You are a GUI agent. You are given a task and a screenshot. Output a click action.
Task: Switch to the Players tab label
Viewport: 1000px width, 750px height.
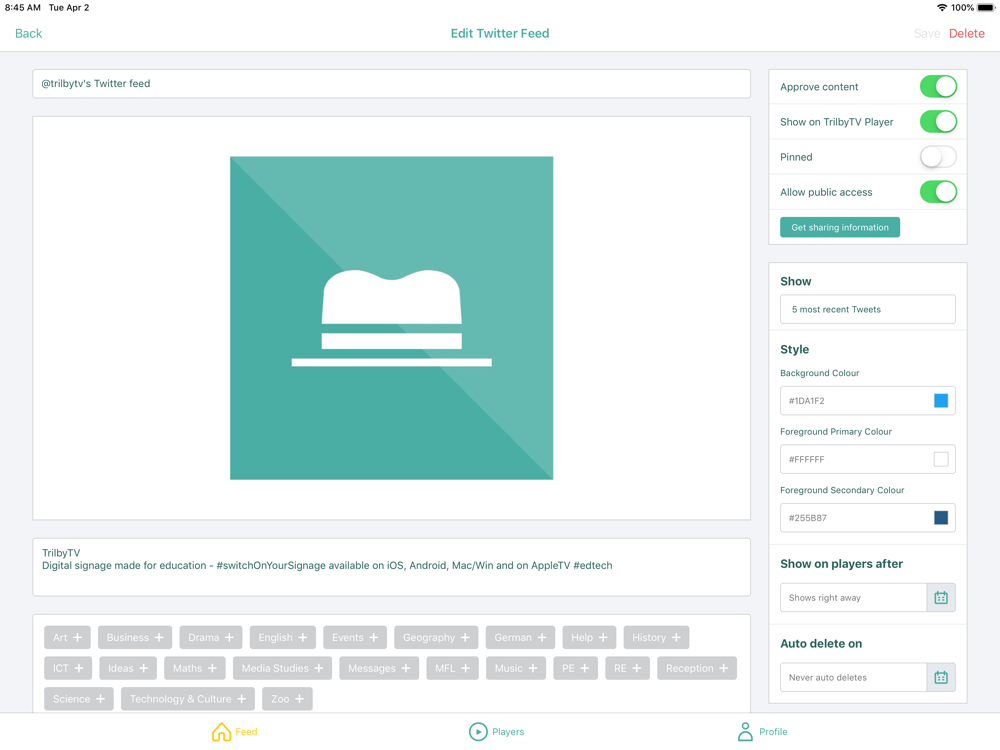pos(508,732)
